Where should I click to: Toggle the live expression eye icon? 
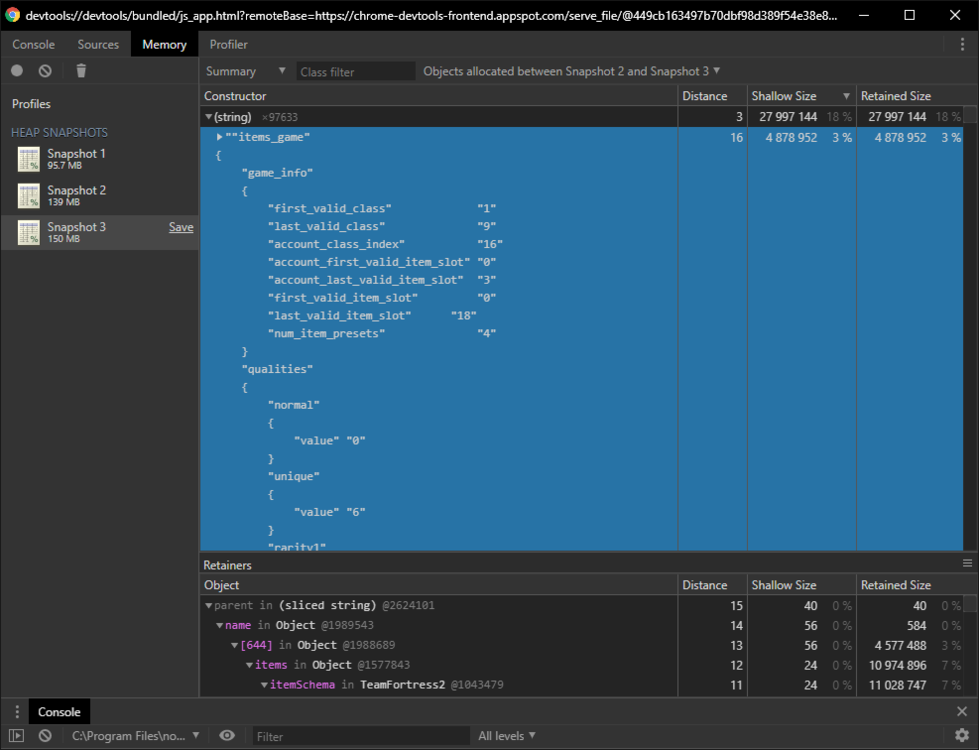(227, 736)
